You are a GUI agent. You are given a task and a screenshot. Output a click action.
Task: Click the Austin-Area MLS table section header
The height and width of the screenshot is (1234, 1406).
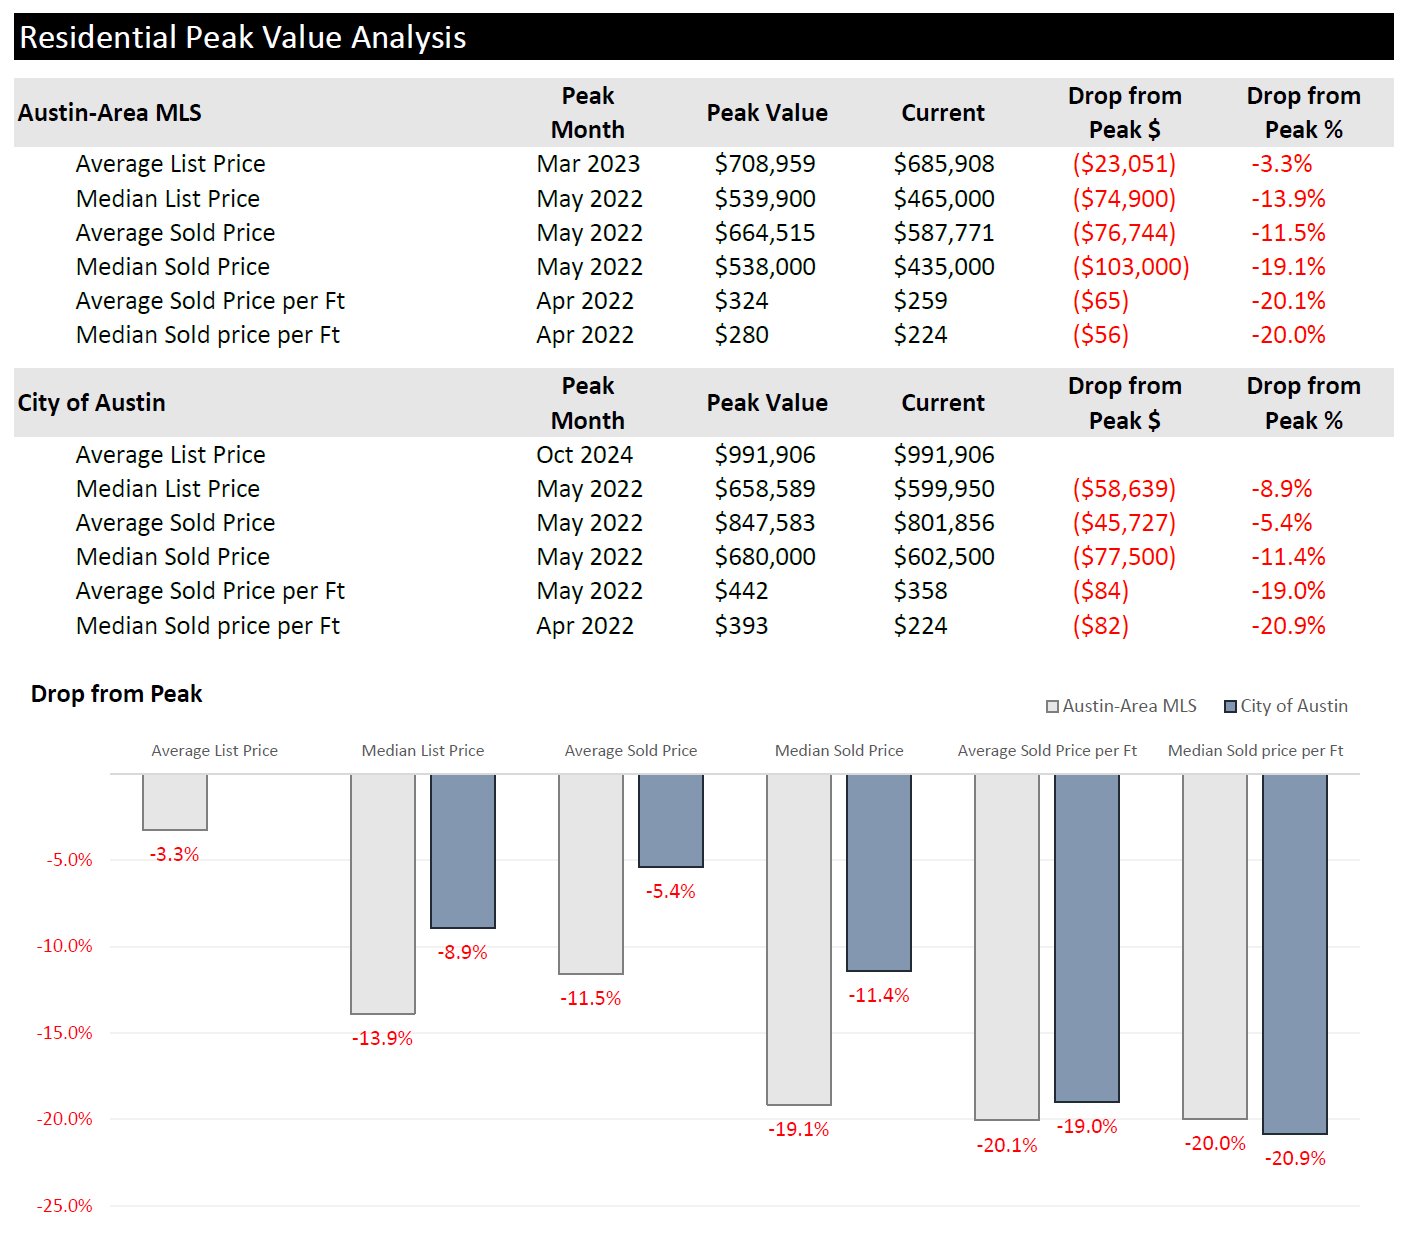(110, 113)
